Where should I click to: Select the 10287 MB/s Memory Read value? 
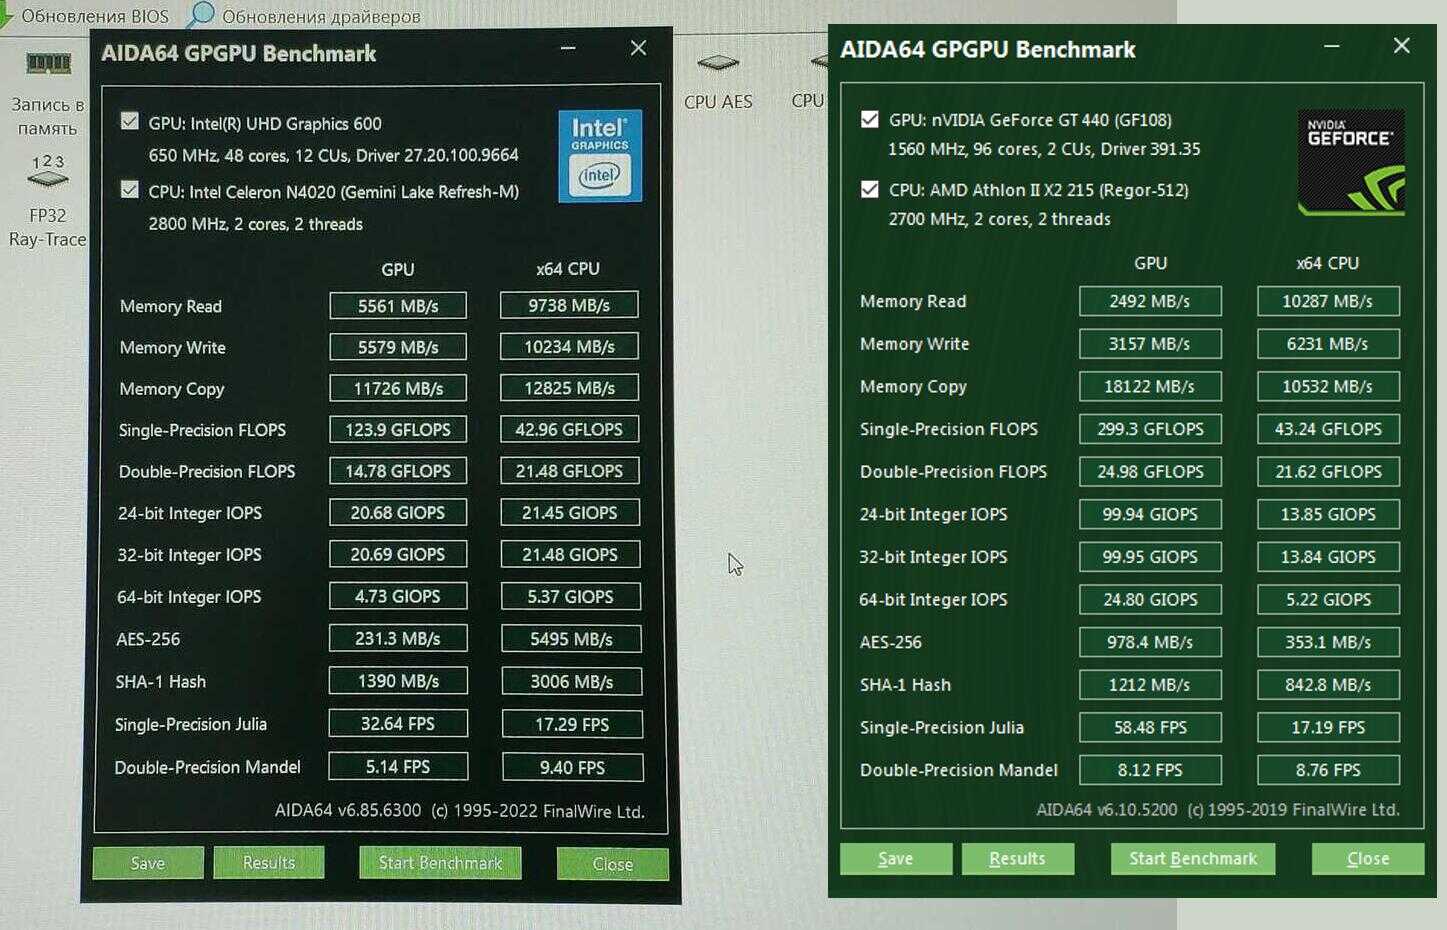point(1328,301)
